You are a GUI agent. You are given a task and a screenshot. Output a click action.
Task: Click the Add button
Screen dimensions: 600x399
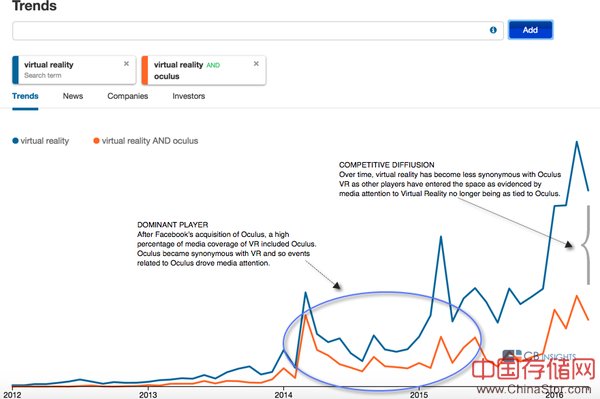point(530,30)
